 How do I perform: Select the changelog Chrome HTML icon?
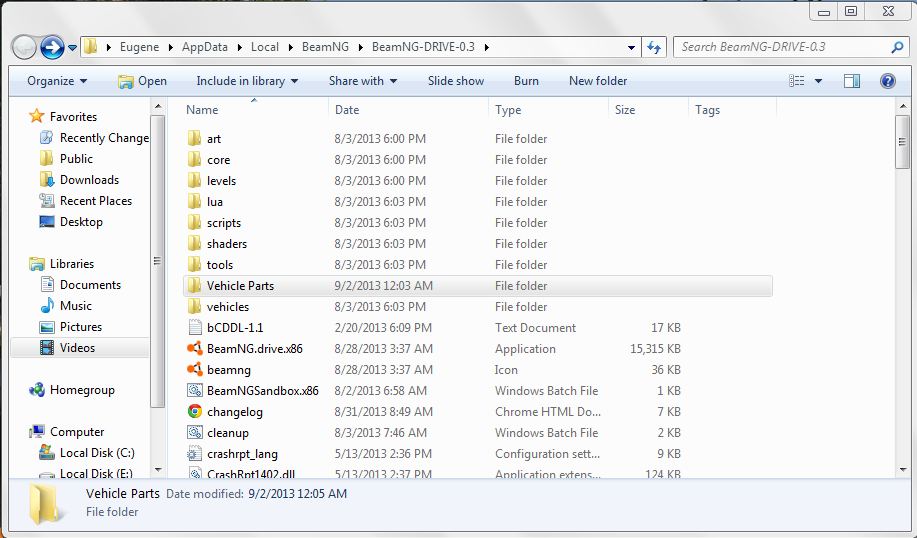click(195, 412)
